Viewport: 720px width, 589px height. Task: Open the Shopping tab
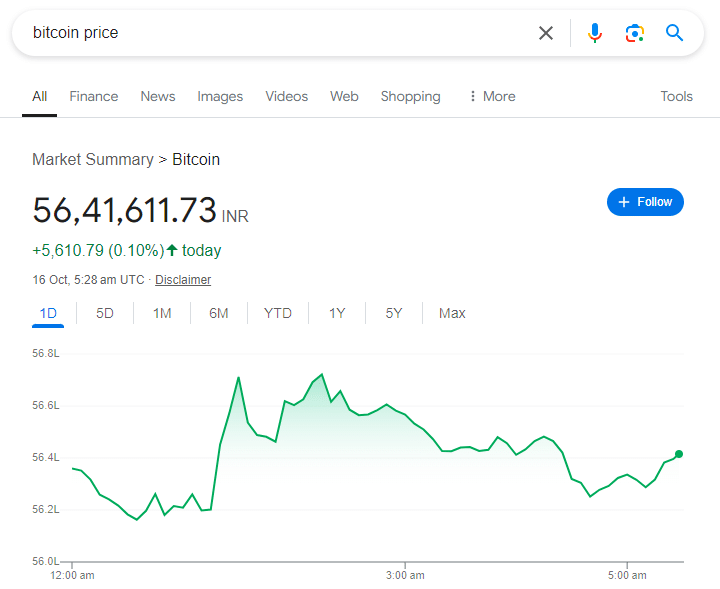pyautogui.click(x=410, y=96)
